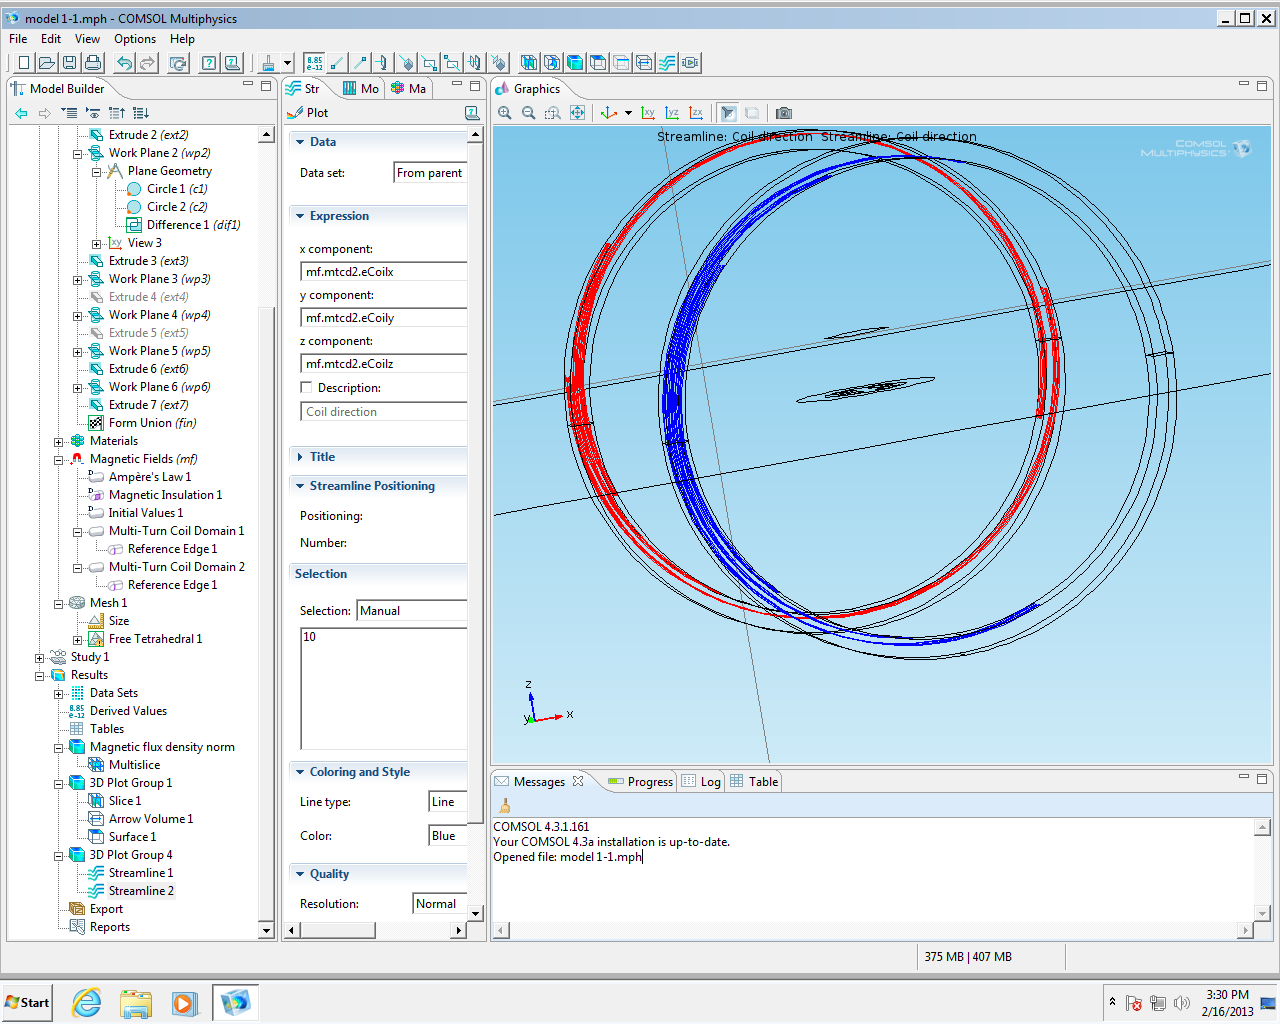
Task: Open the media player from the taskbar
Action: coord(185,1002)
